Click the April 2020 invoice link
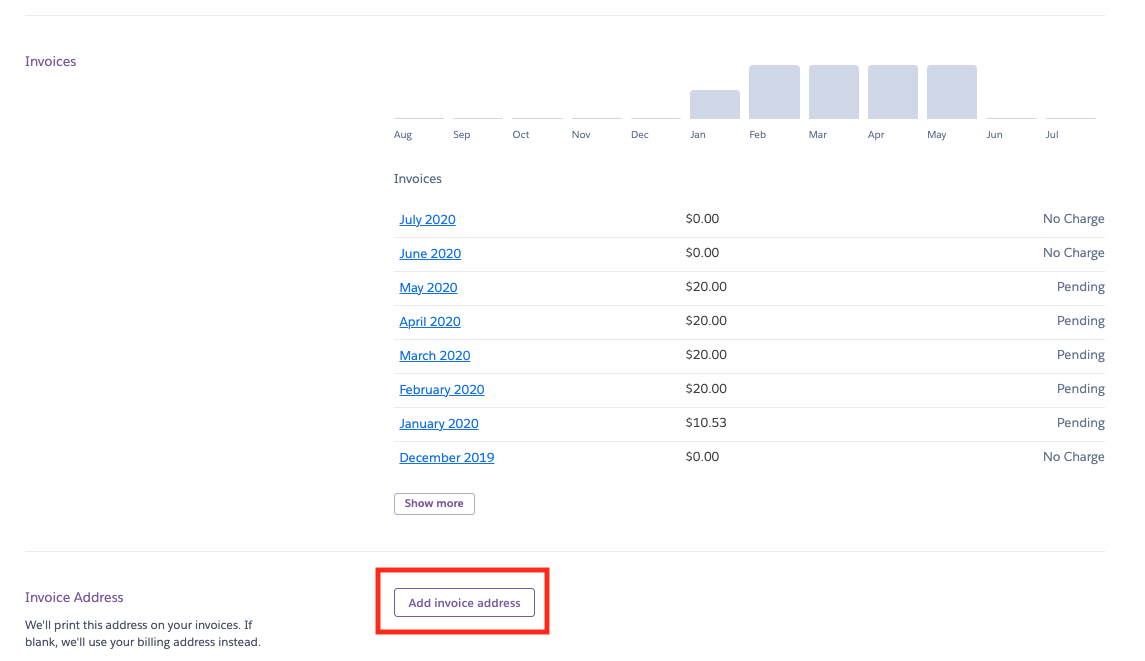 coord(430,322)
